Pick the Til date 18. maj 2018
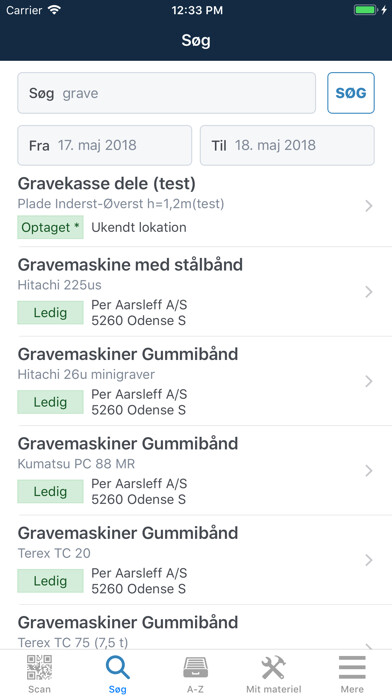 click(x=287, y=146)
